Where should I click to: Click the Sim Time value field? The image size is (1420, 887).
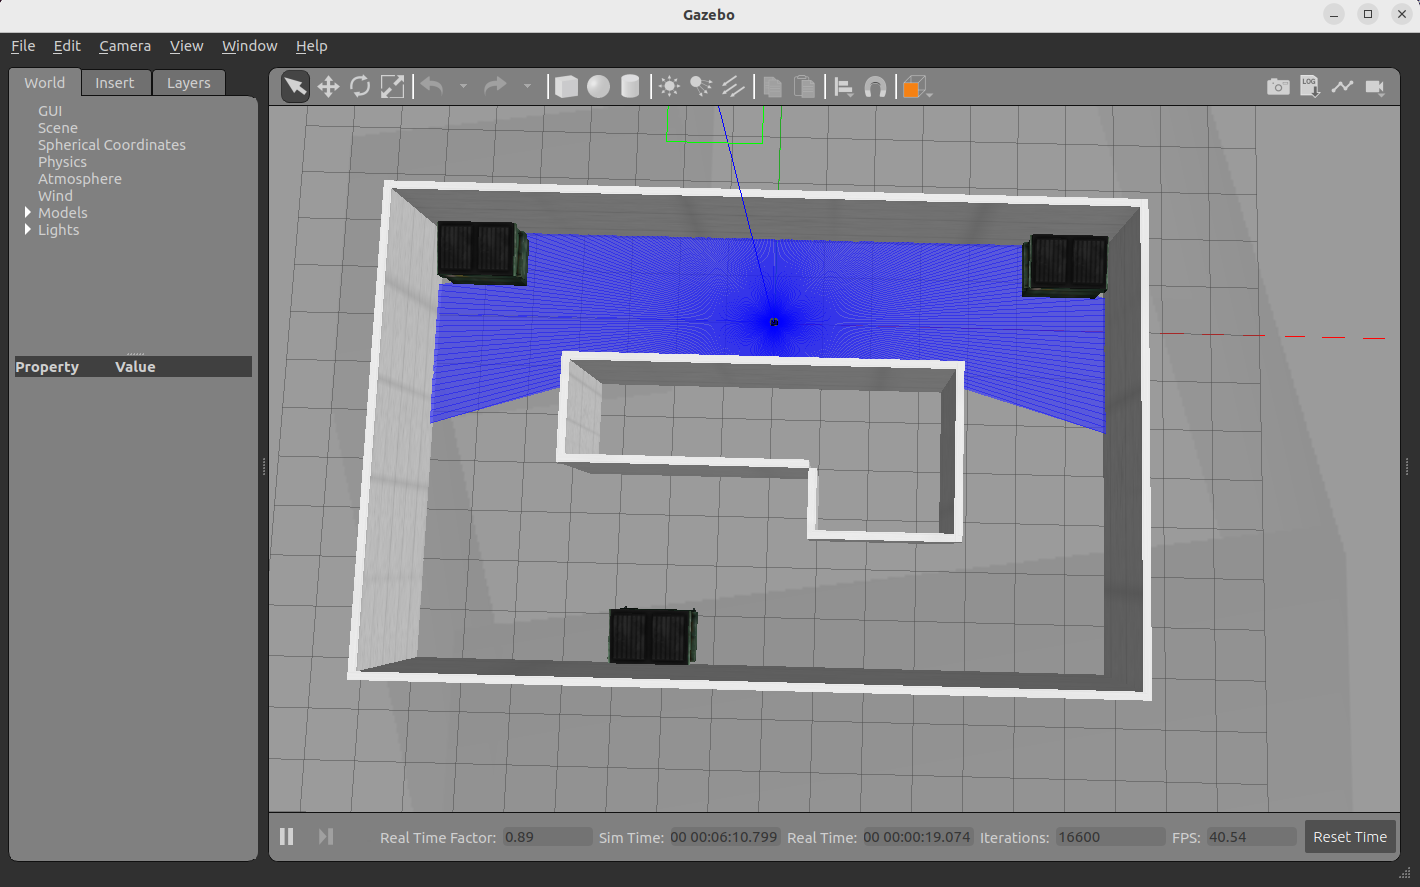click(x=724, y=837)
